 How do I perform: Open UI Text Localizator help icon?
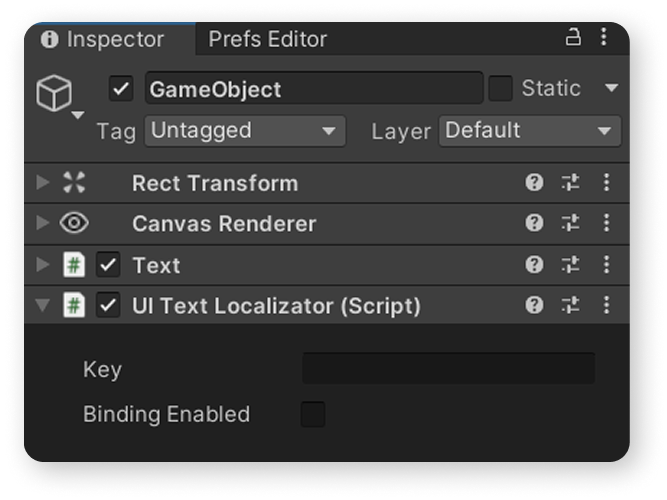(x=534, y=305)
